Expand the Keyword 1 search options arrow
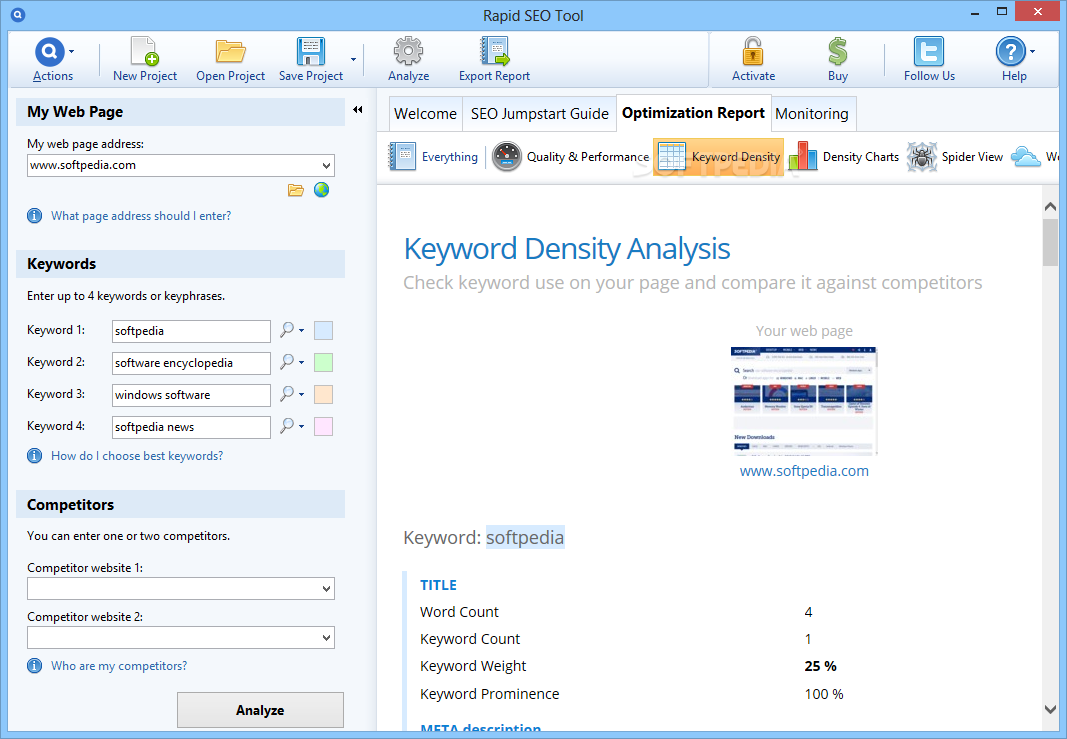The width and height of the screenshot is (1067, 739). point(301,331)
